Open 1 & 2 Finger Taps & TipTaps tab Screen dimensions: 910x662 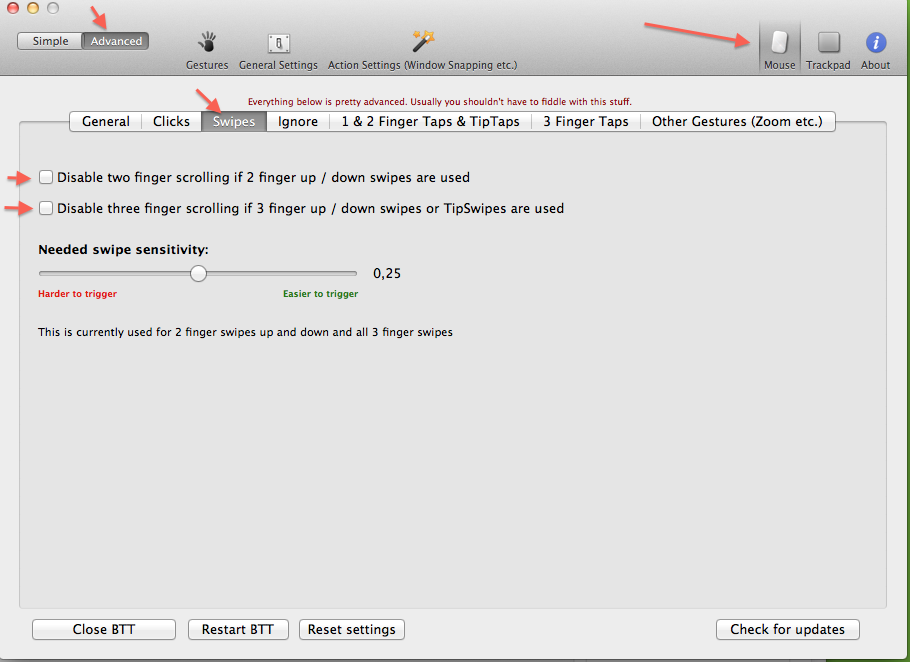tap(430, 121)
